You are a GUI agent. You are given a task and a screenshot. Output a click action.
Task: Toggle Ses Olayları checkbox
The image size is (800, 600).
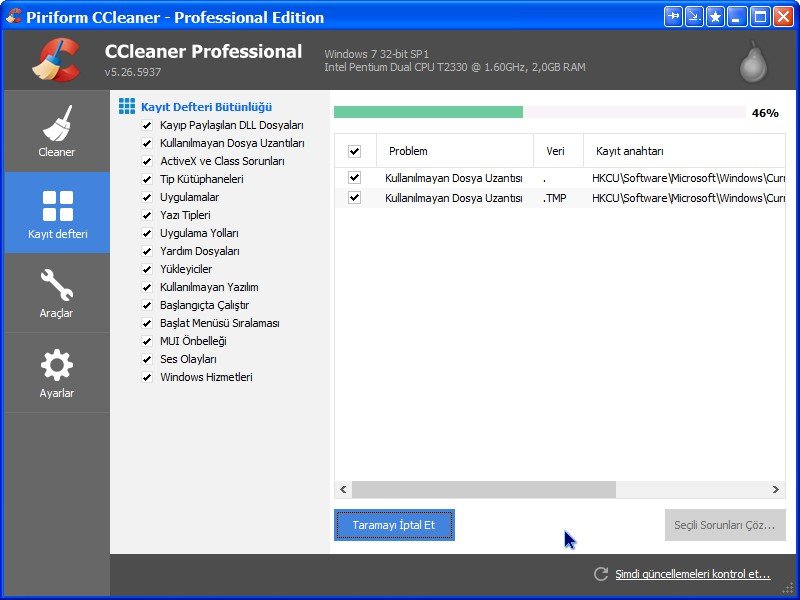click(147, 359)
